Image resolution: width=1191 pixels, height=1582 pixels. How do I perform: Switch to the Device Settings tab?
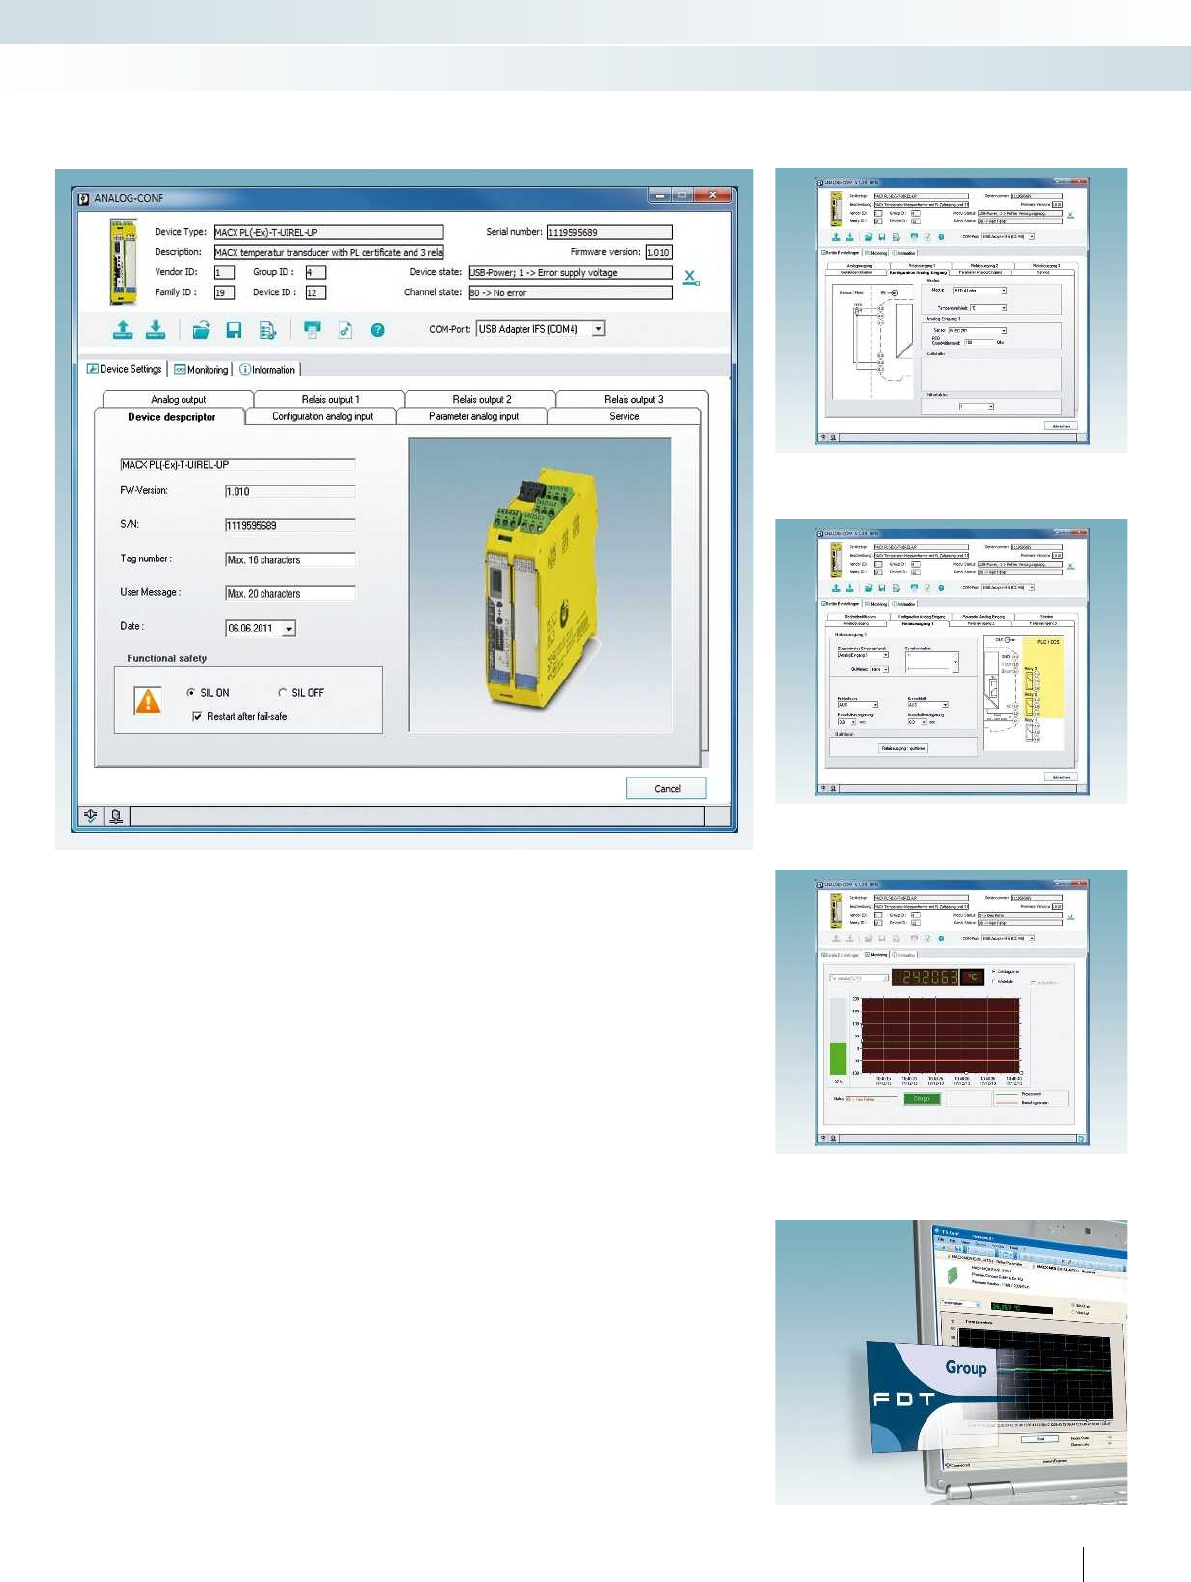pos(124,369)
